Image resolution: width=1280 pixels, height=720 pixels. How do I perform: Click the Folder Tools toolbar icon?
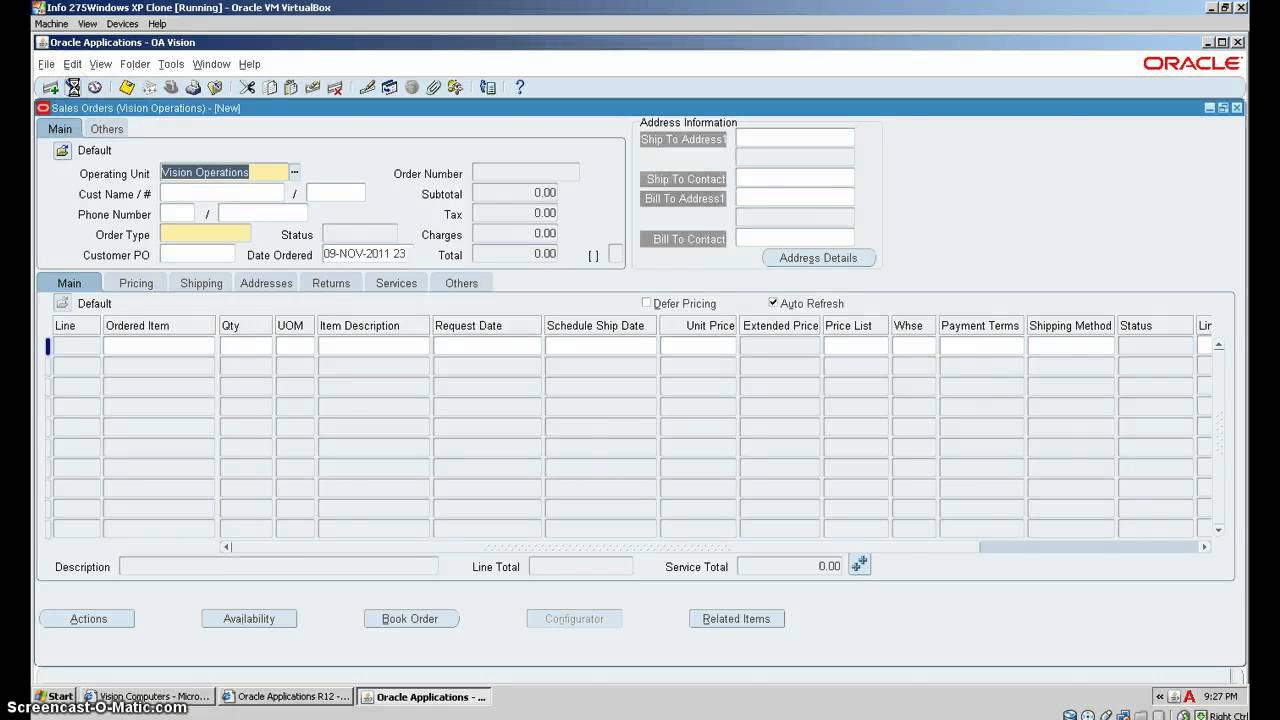tap(455, 88)
